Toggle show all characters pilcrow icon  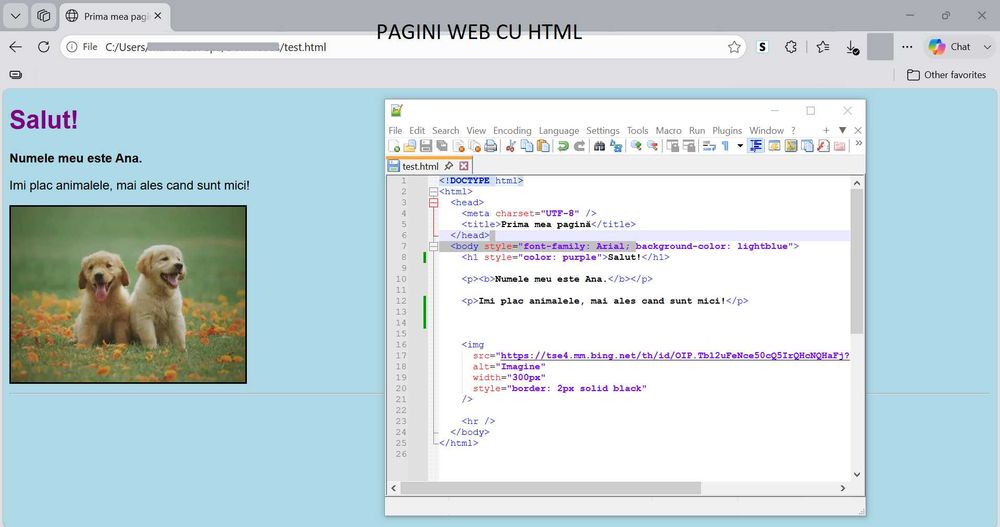(x=725, y=146)
